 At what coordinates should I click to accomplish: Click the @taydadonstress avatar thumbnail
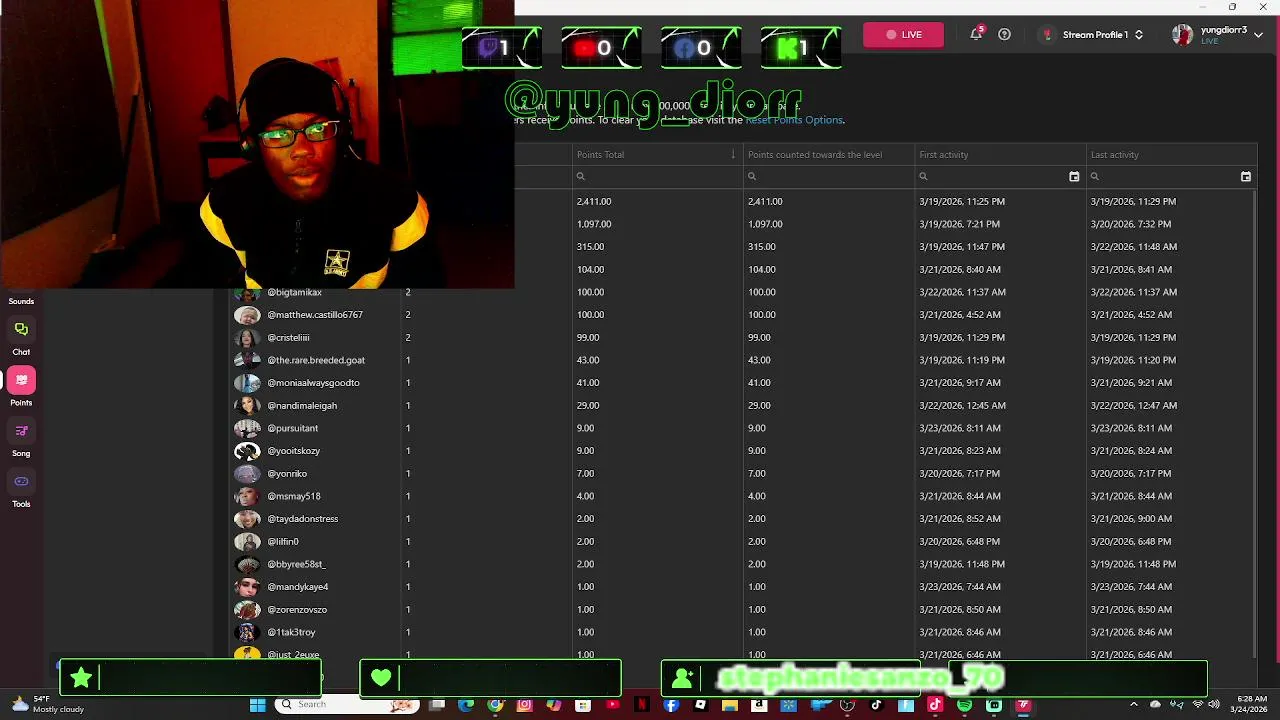click(x=247, y=519)
